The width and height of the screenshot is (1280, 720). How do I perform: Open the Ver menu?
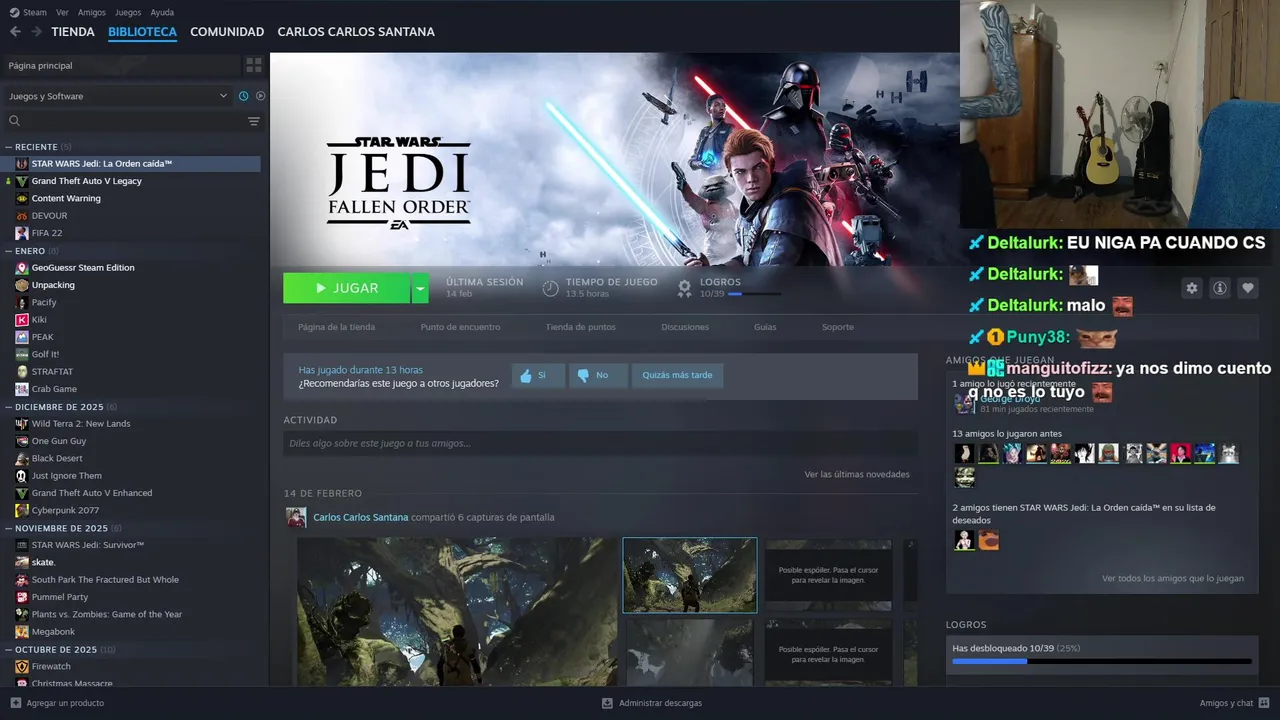(62, 12)
